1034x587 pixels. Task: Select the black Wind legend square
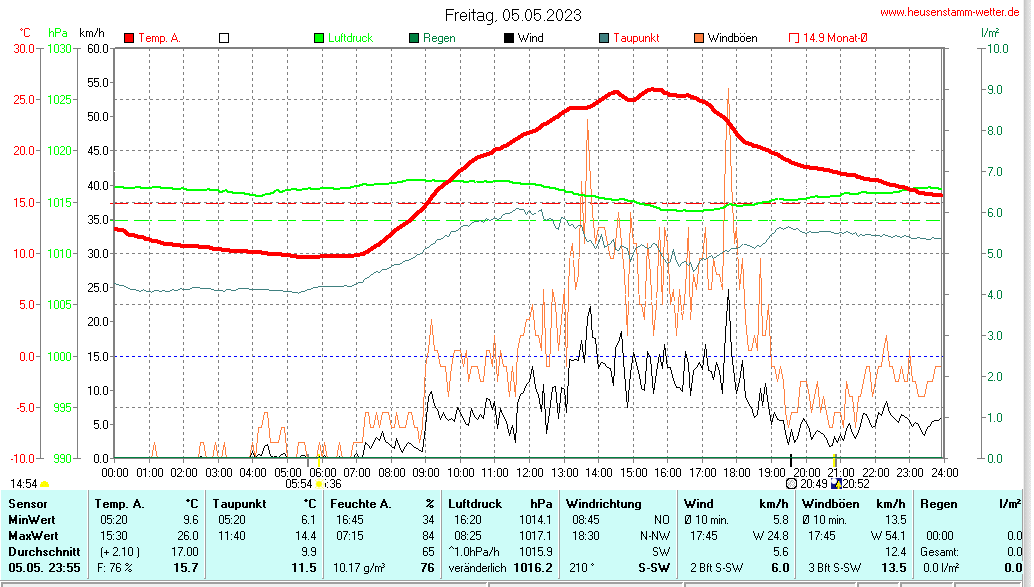[509, 38]
